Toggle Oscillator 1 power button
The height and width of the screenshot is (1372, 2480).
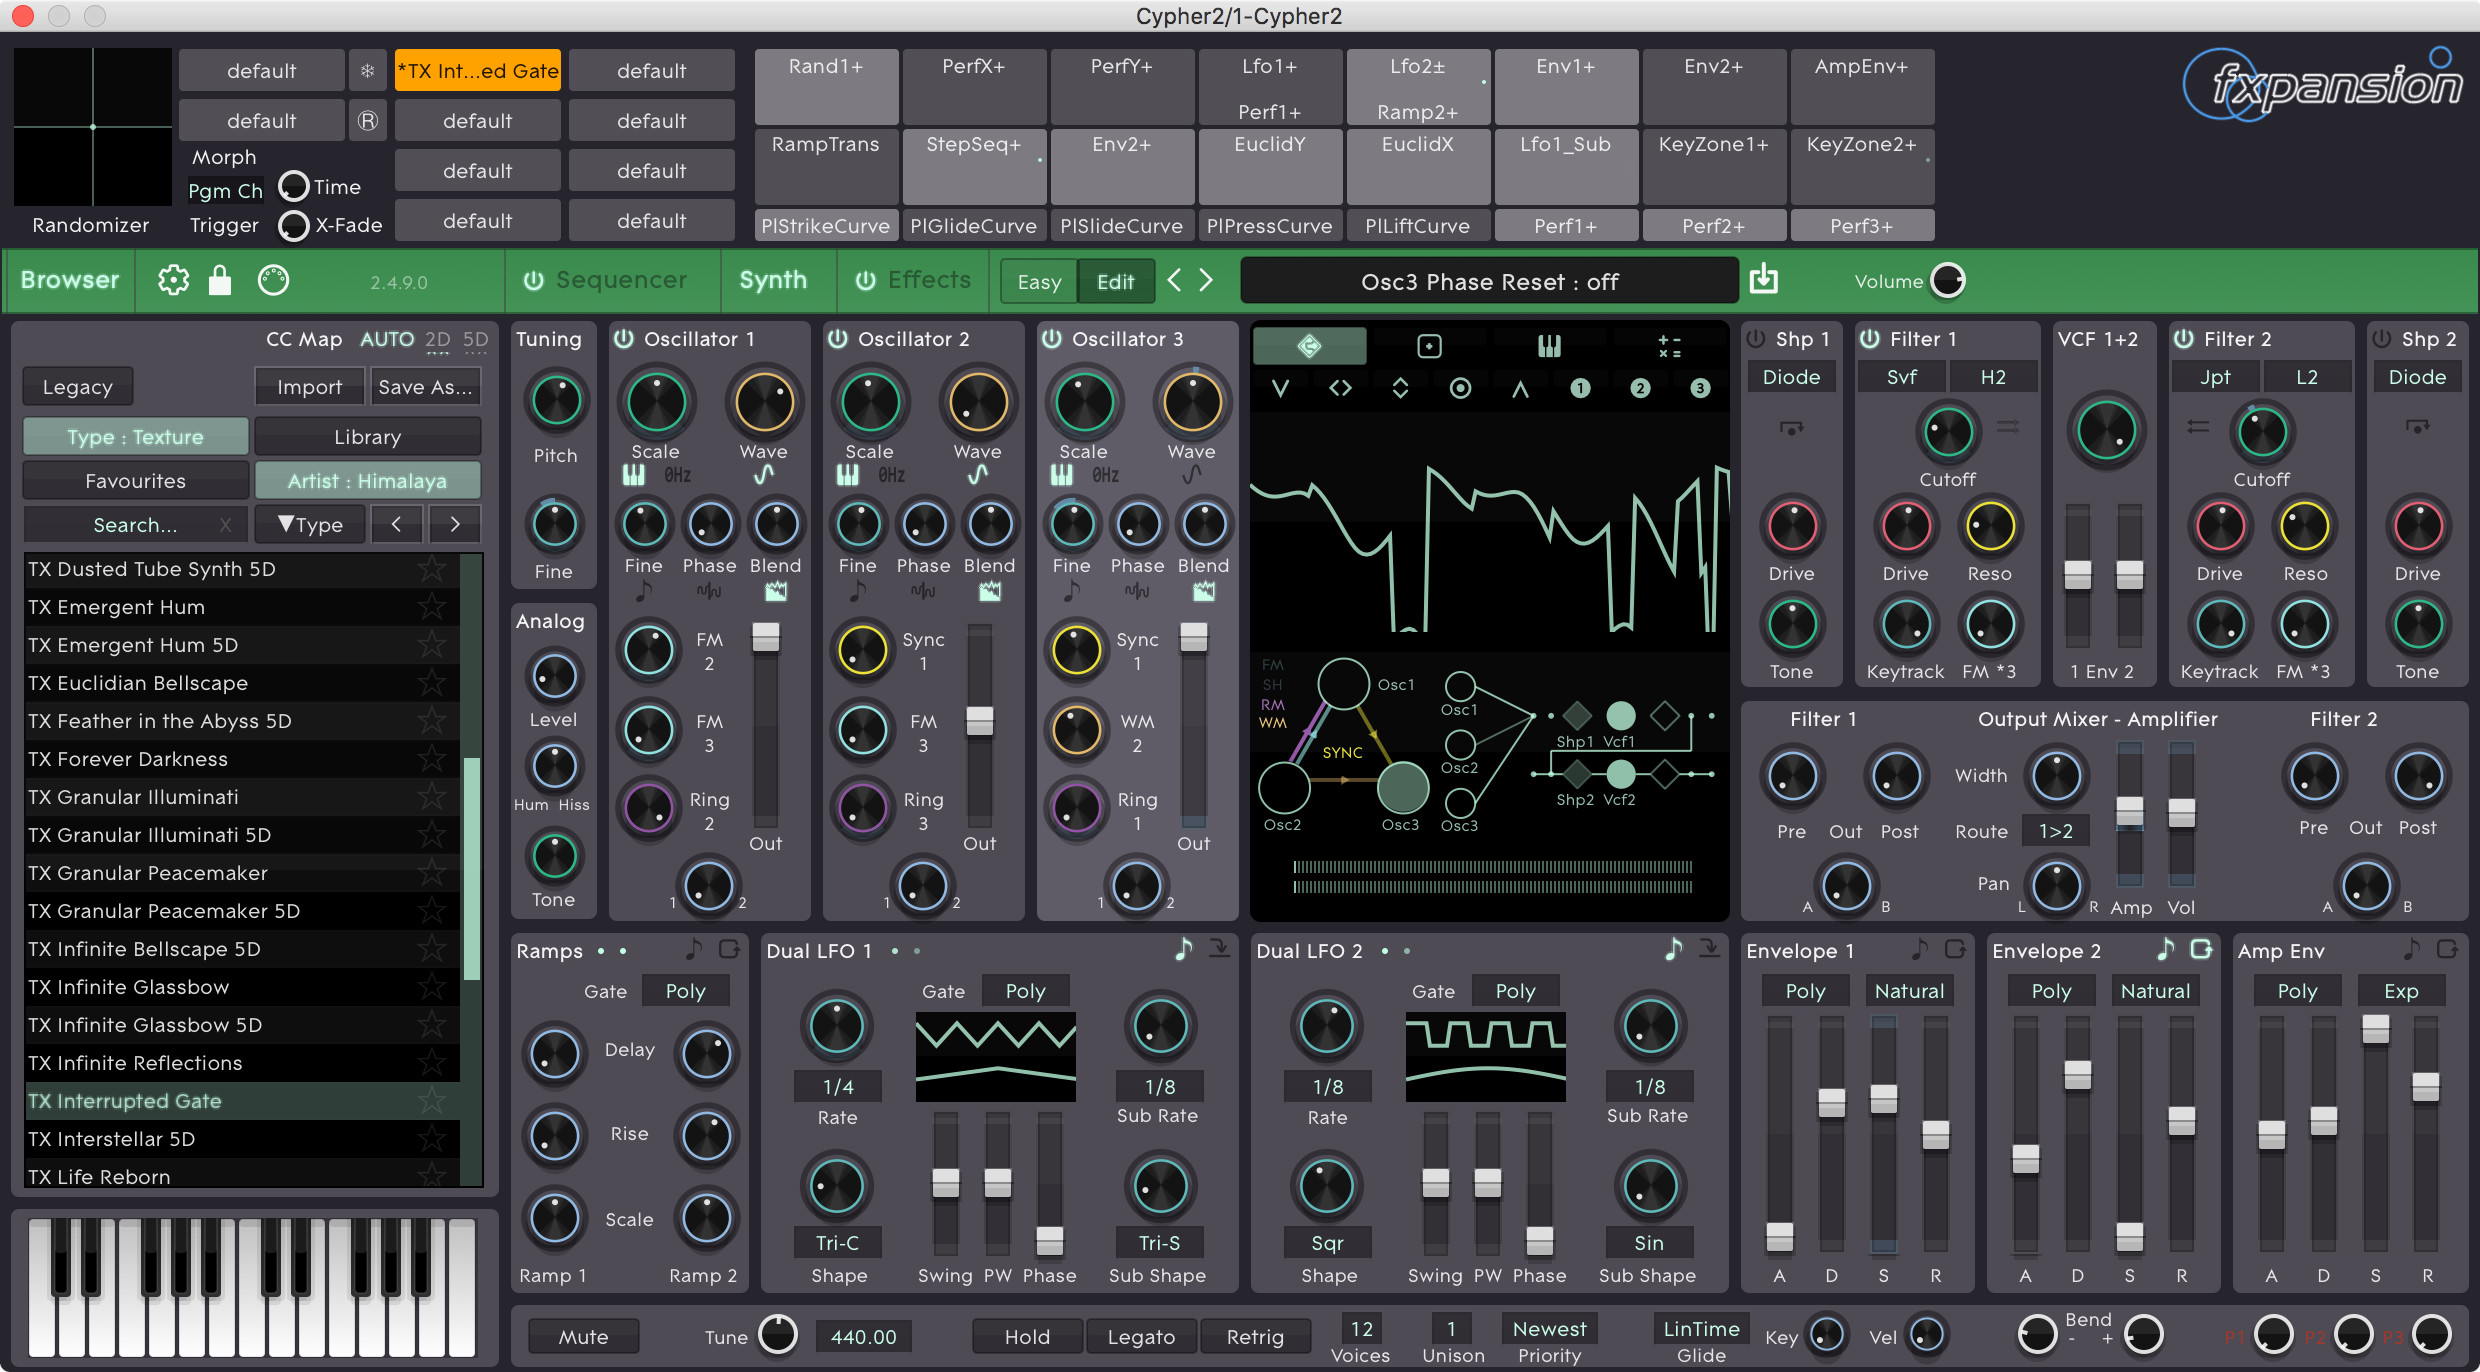point(624,339)
